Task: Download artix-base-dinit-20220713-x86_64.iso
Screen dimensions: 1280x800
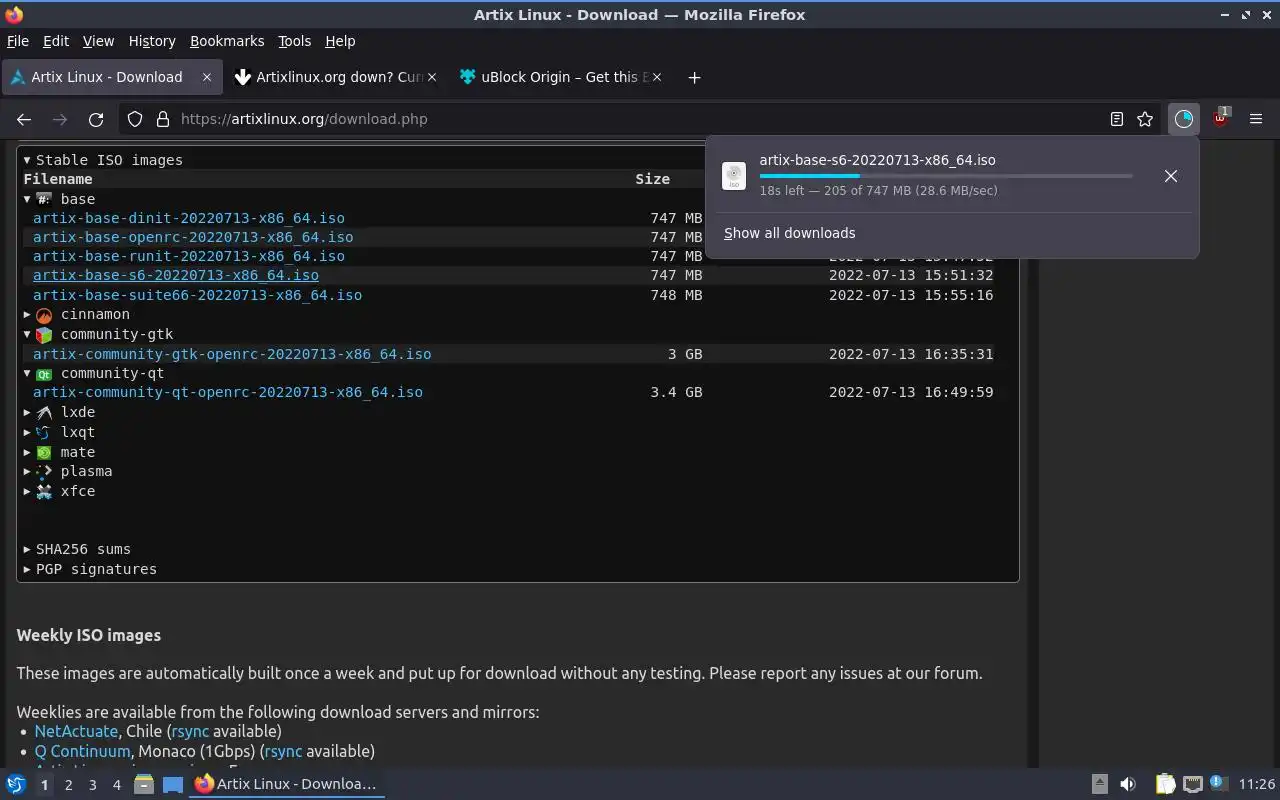Action: coord(189,218)
